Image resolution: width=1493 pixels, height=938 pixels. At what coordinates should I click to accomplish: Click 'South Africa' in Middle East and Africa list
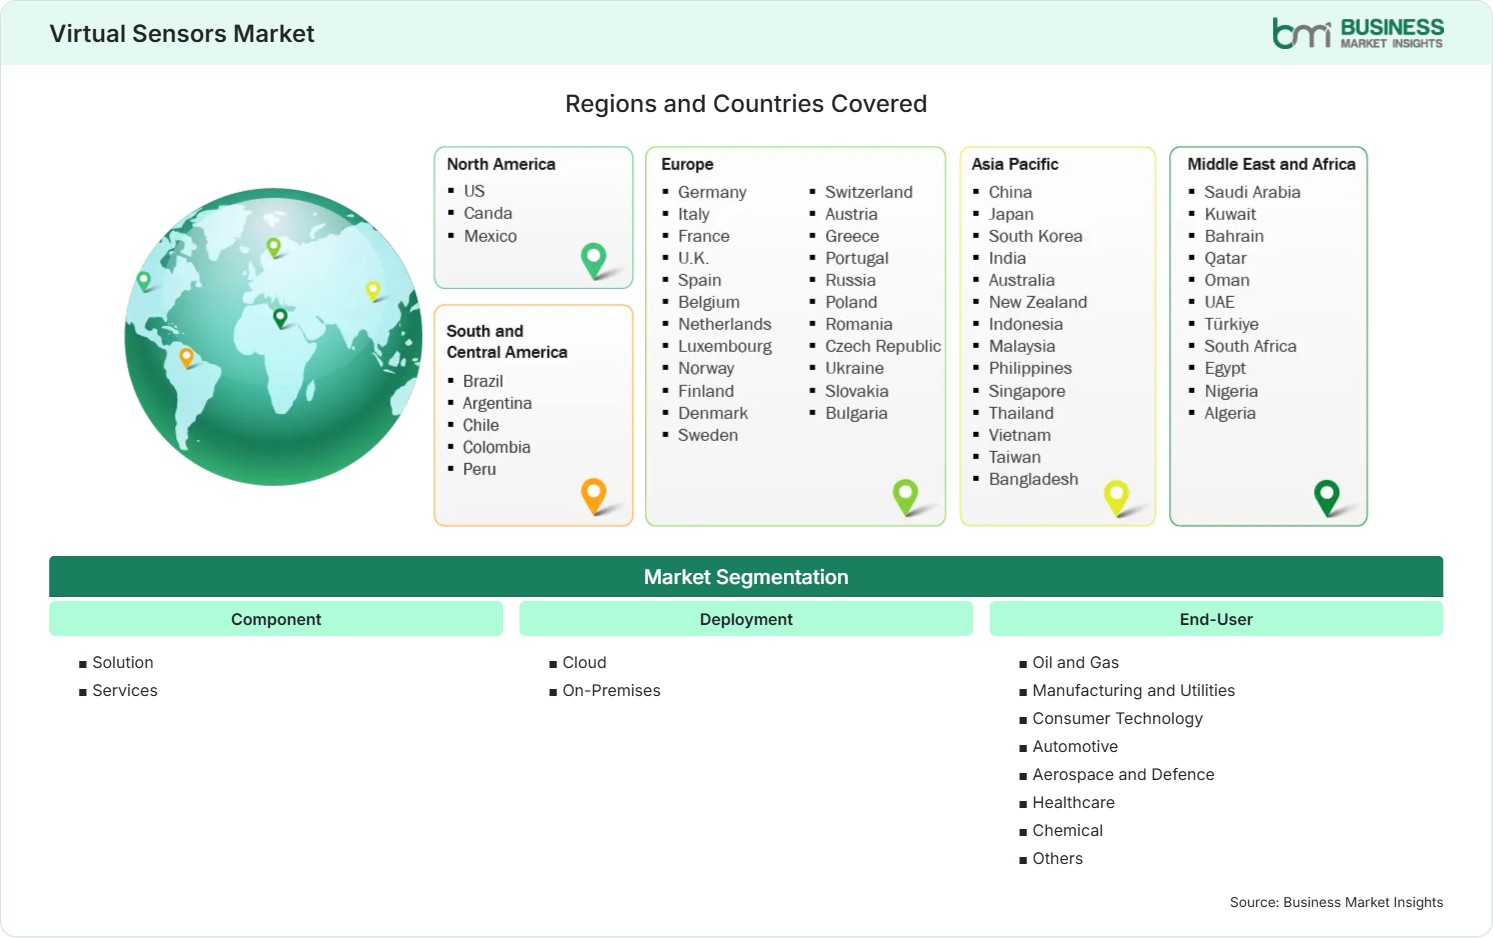pyautogui.click(x=1250, y=346)
